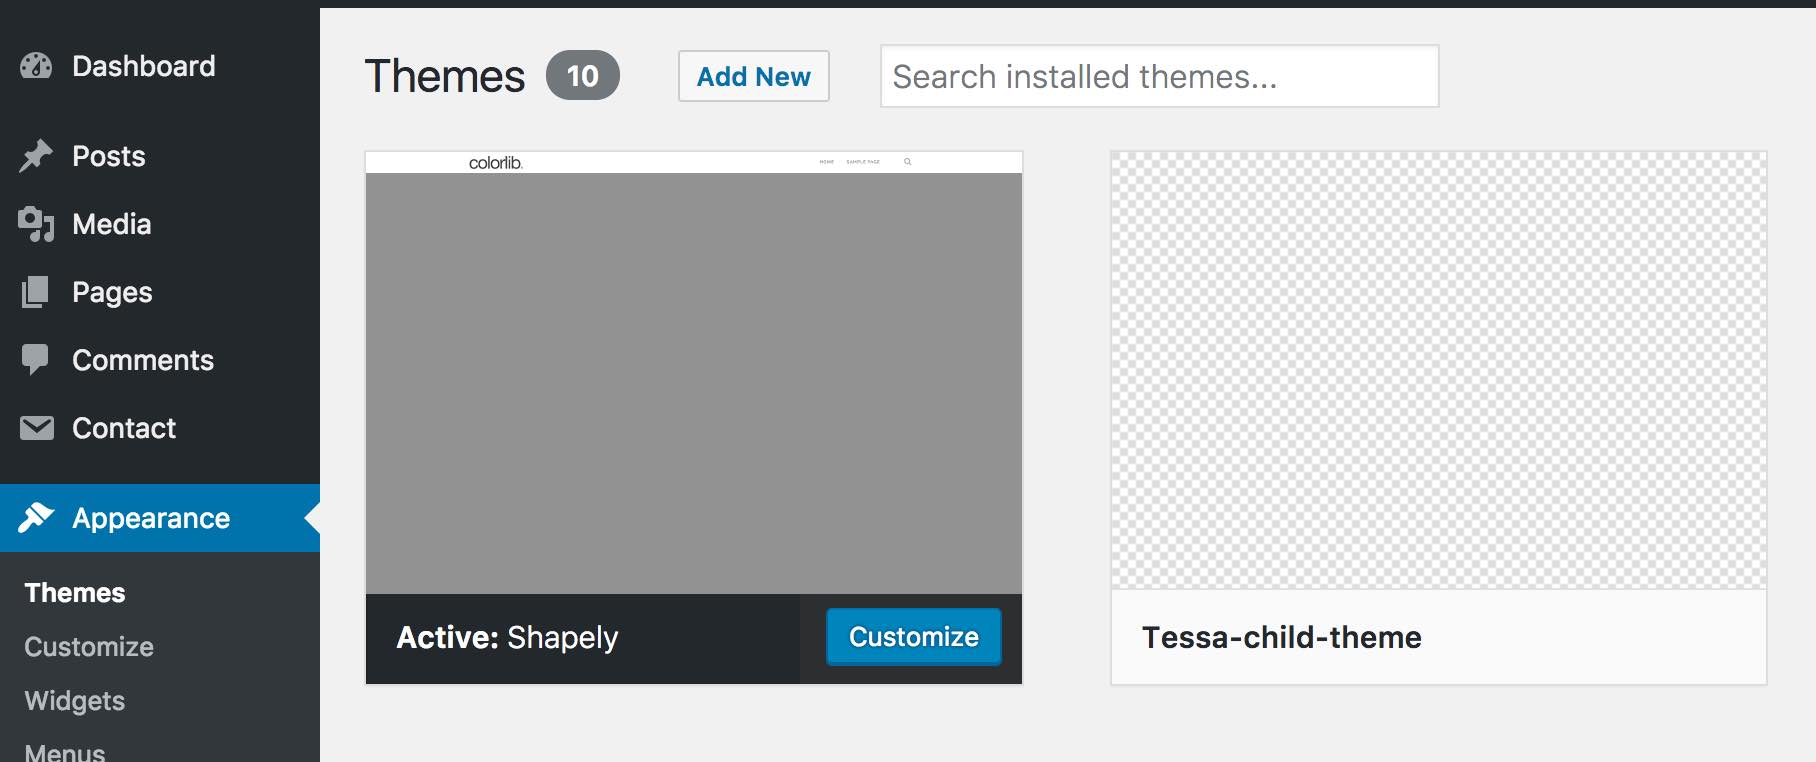The image size is (1816, 762).
Task: Click the Themes page heading
Action: 445,76
